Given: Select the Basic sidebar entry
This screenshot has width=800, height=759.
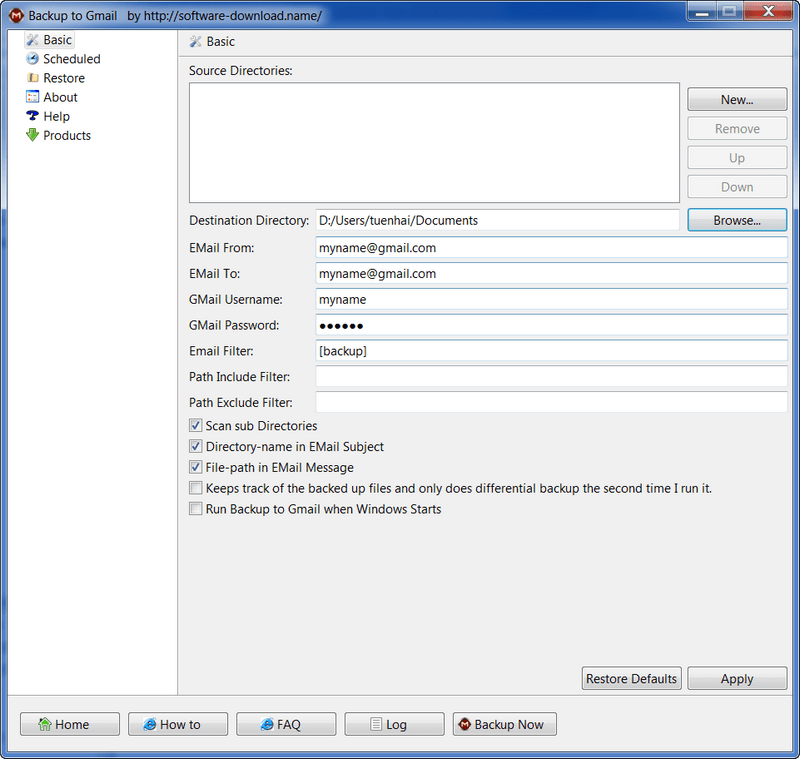Looking at the screenshot, I should (57, 40).
